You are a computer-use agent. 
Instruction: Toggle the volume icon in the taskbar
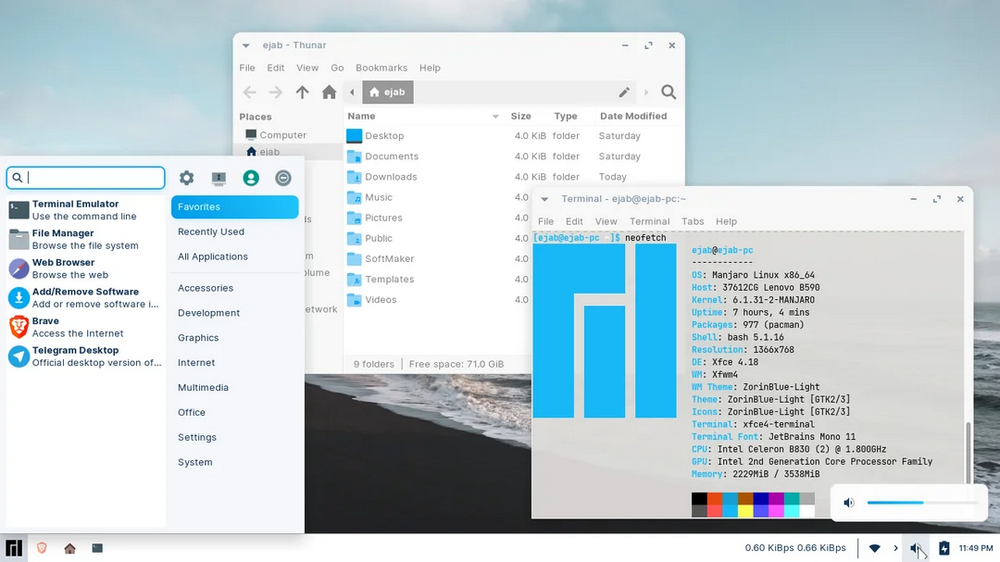tap(915, 548)
